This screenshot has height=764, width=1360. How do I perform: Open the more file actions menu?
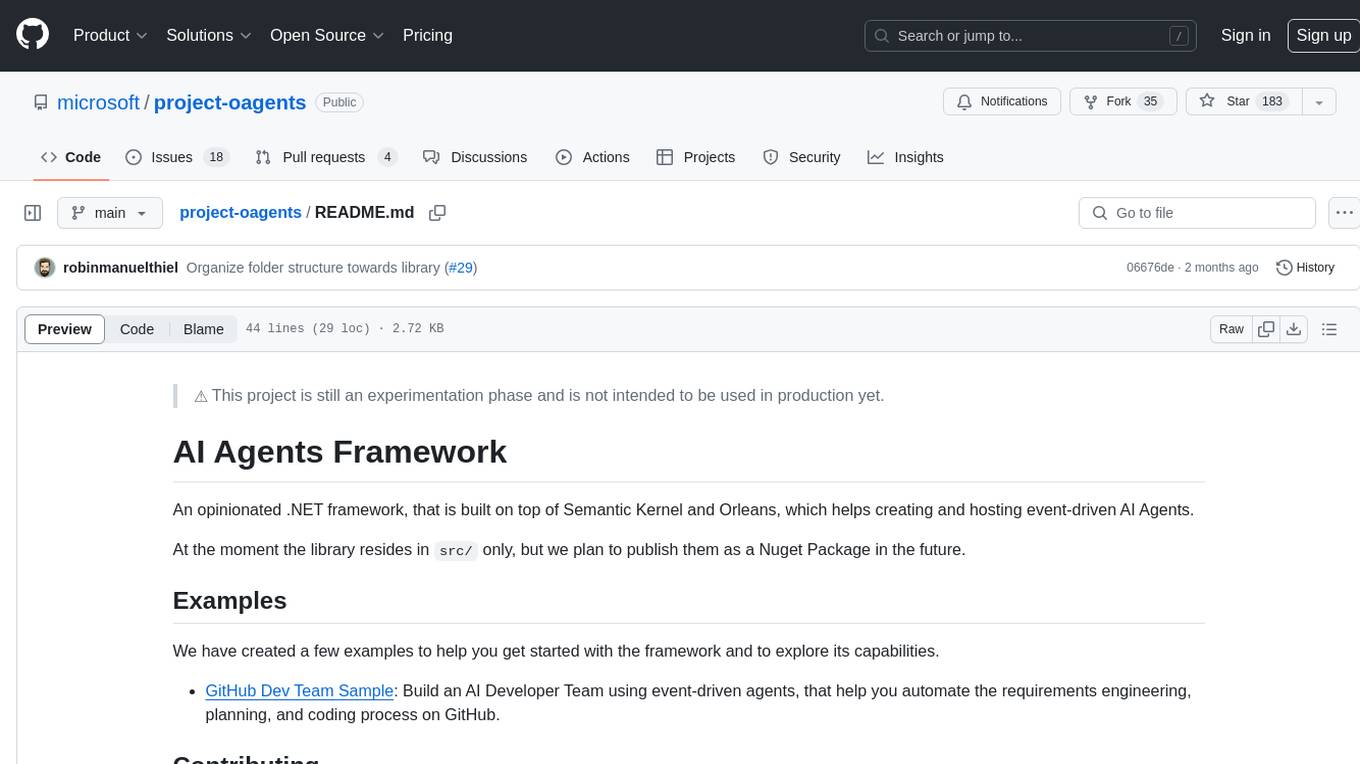click(1344, 213)
